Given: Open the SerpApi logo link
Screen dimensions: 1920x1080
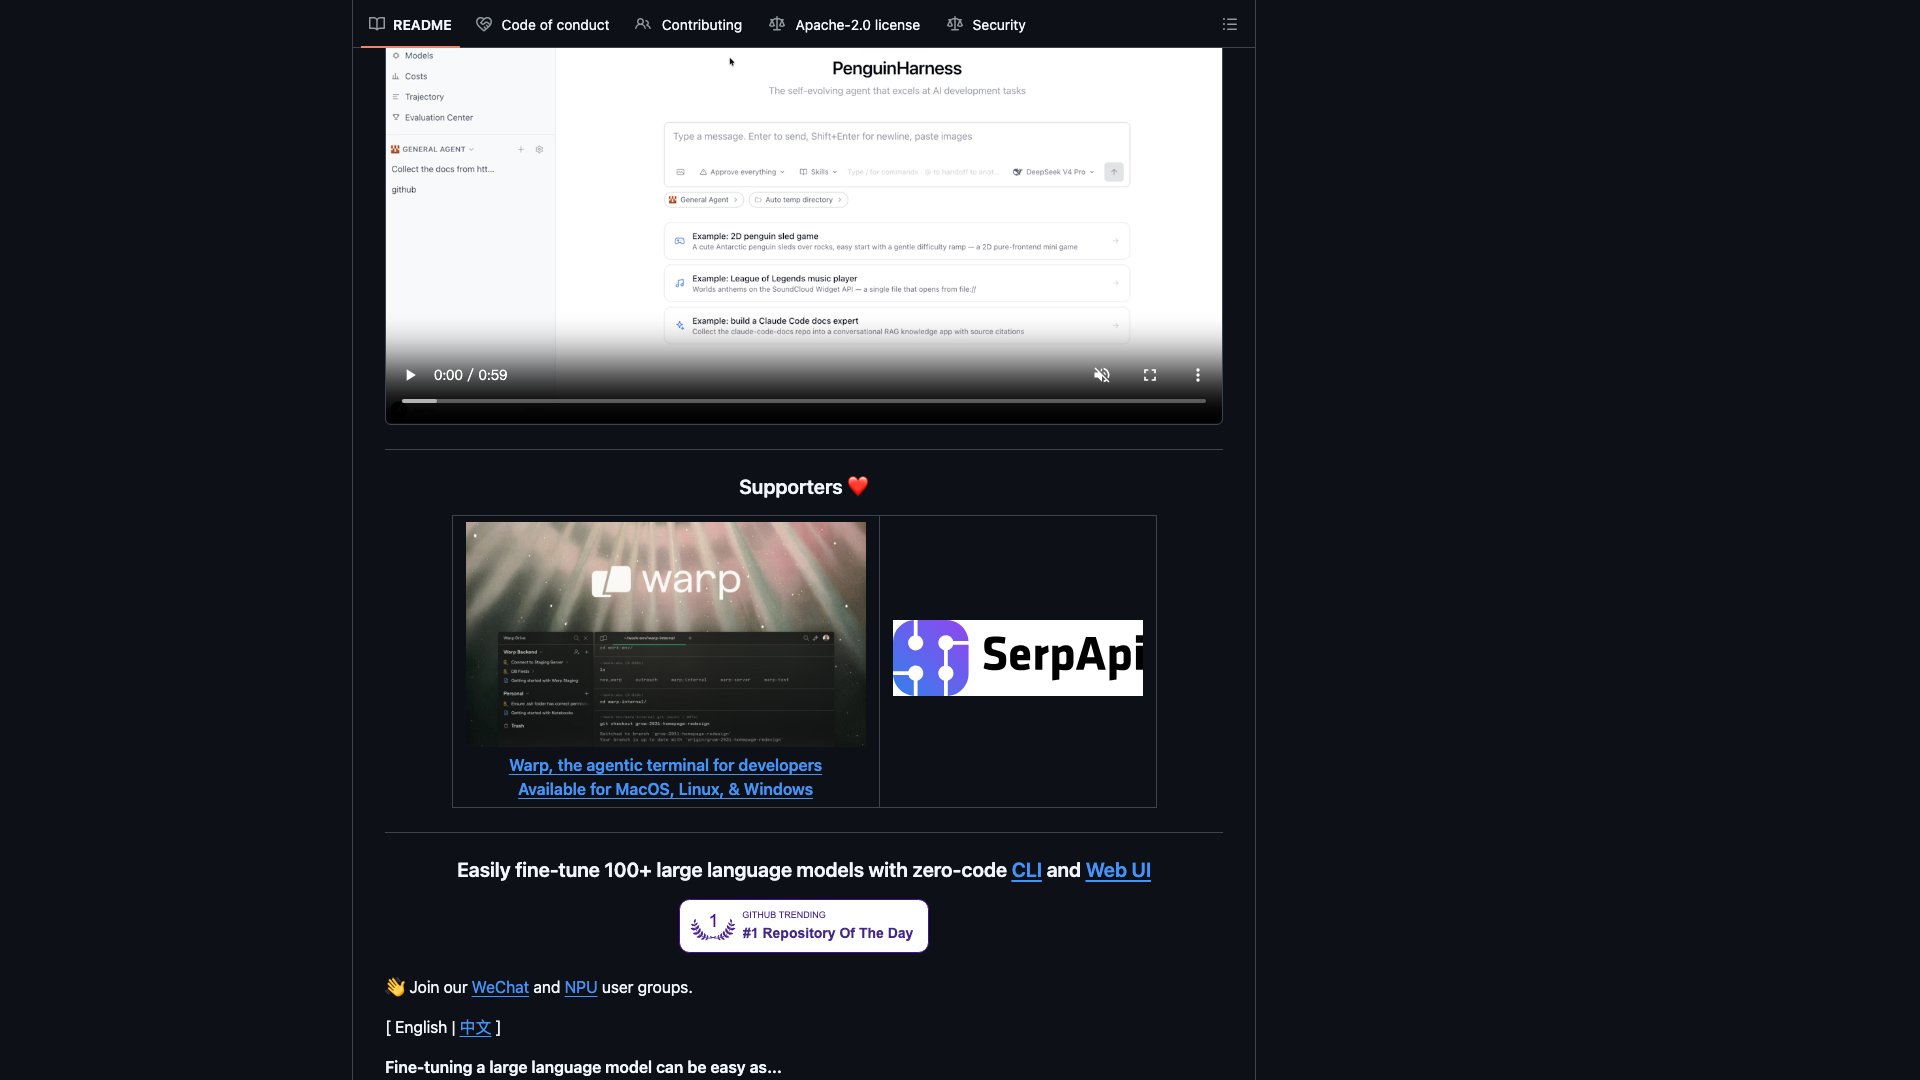Looking at the screenshot, I should (x=1018, y=658).
